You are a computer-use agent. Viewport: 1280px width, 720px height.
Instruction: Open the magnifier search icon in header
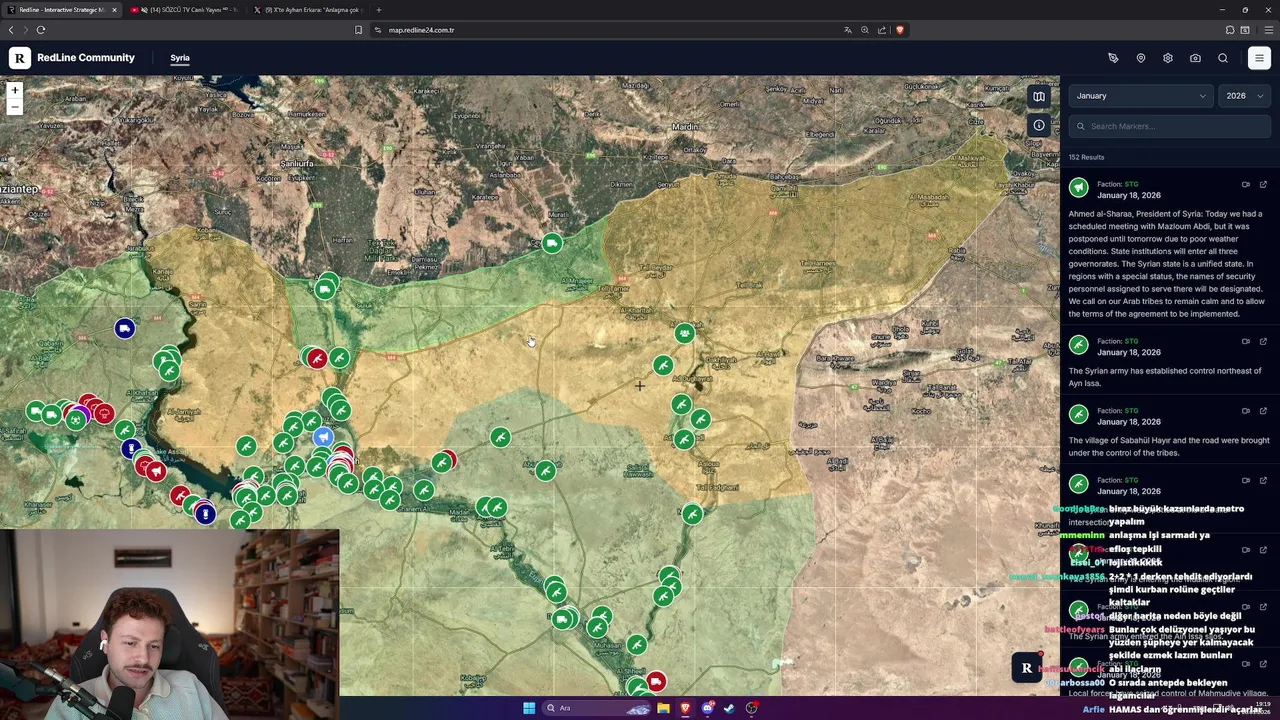tap(1223, 58)
